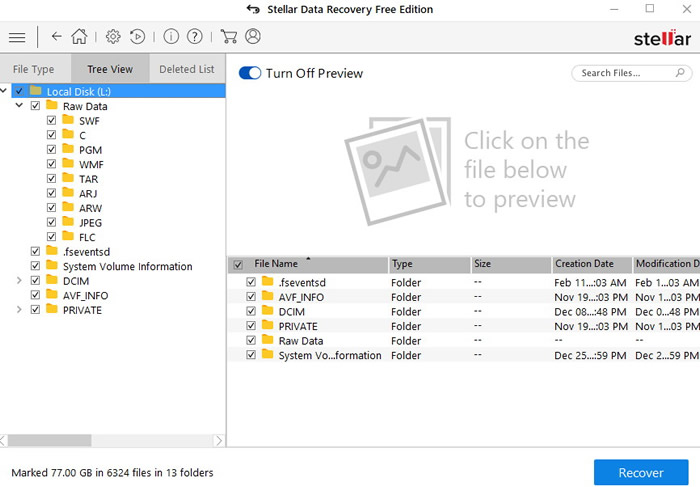This screenshot has height=487, width=700.
Task: Expand the PRIVATE folder in tree
Action: pyautogui.click(x=20, y=310)
